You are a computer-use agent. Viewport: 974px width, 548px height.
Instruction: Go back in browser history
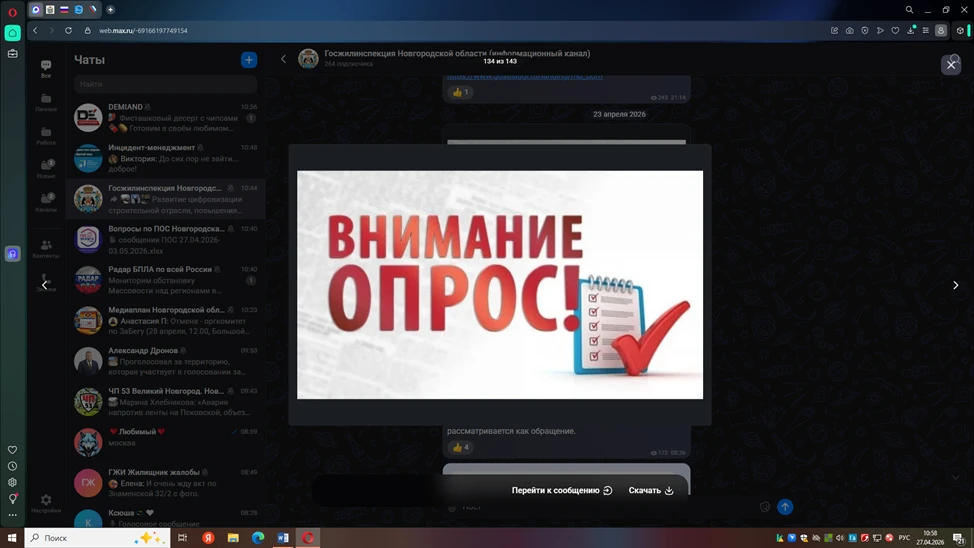click(x=35, y=30)
